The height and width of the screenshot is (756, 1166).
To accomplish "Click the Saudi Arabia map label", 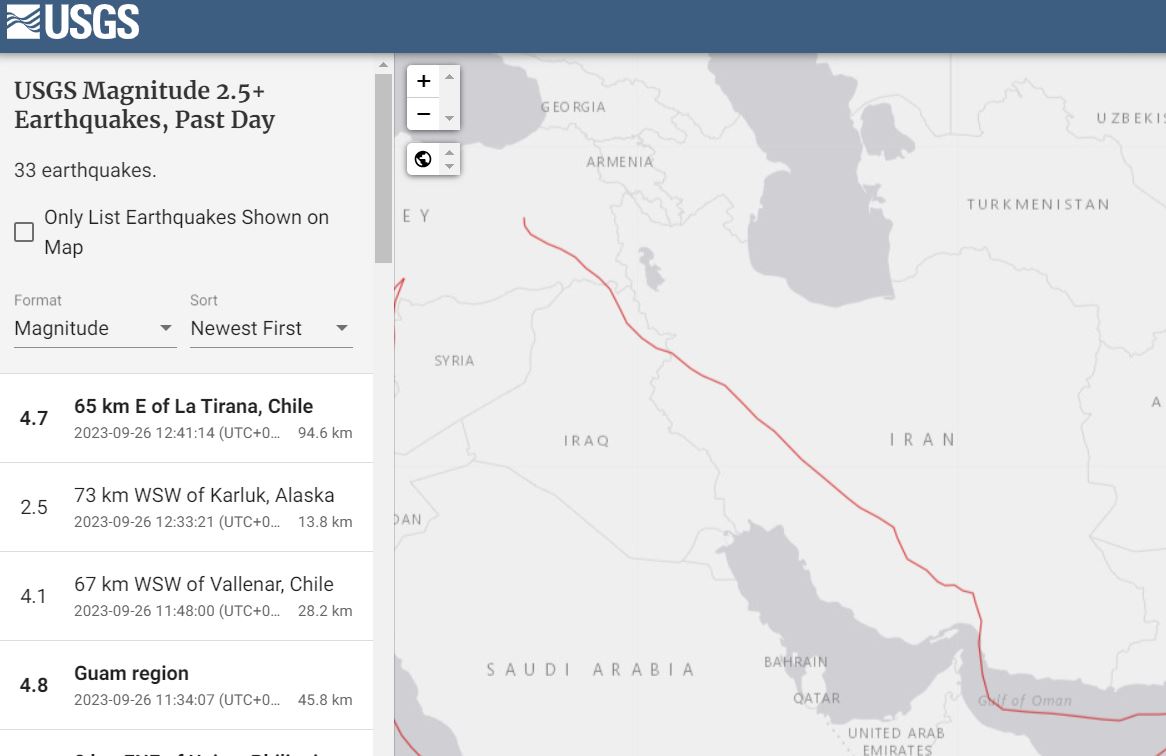I will point(590,669).
